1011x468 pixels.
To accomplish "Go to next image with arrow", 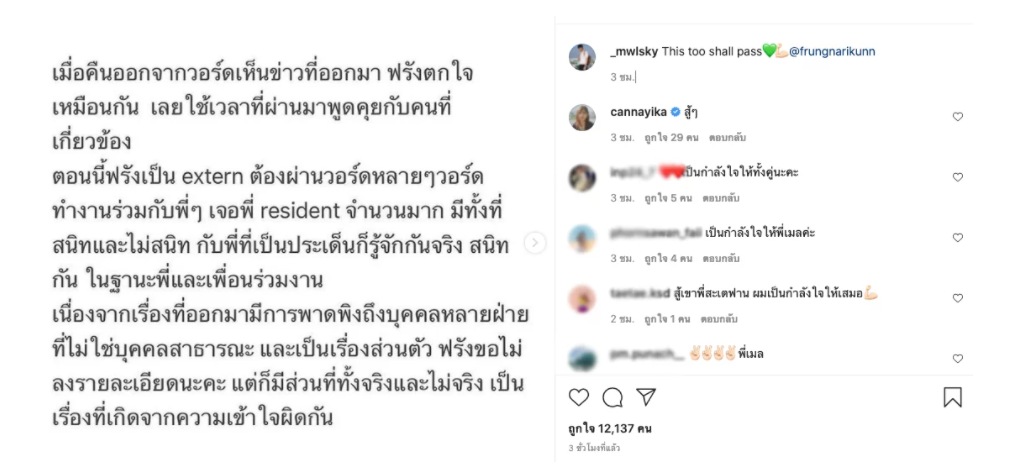I will (535, 243).
